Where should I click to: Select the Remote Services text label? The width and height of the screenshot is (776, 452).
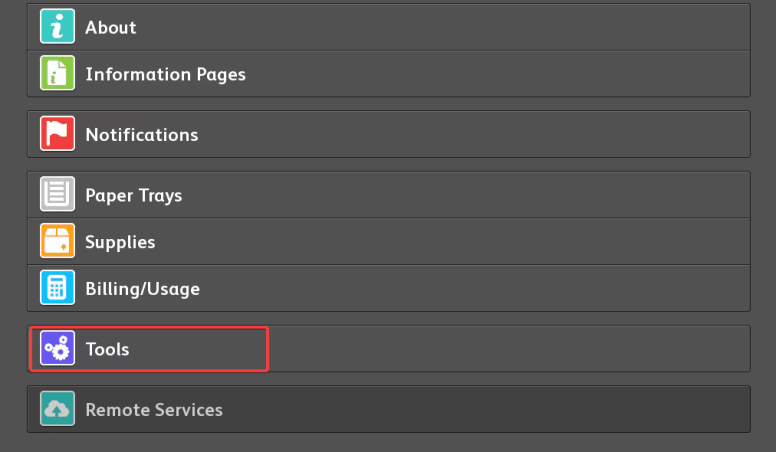point(153,410)
